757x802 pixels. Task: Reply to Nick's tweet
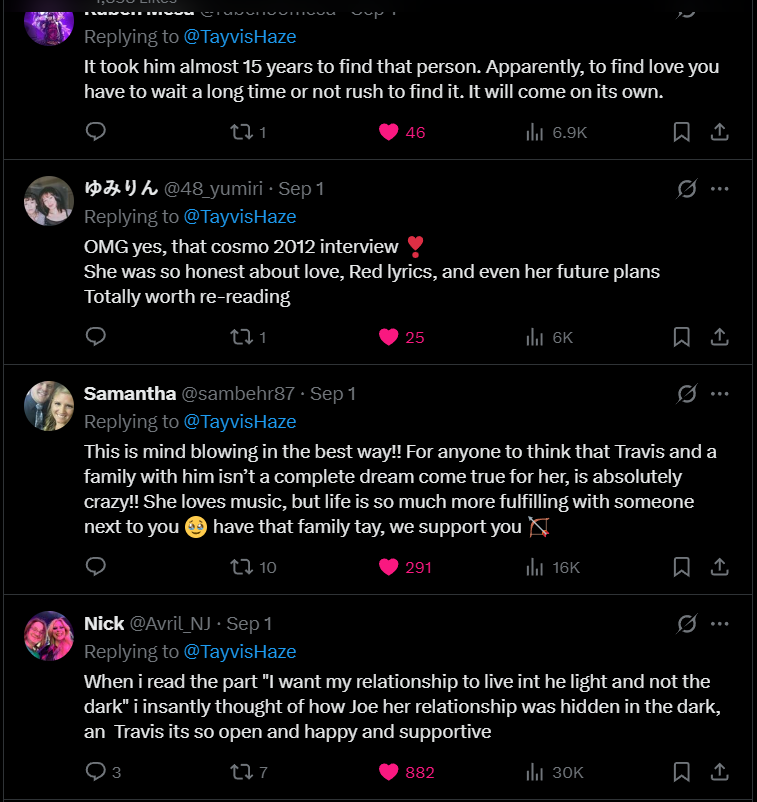click(x=96, y=771)
